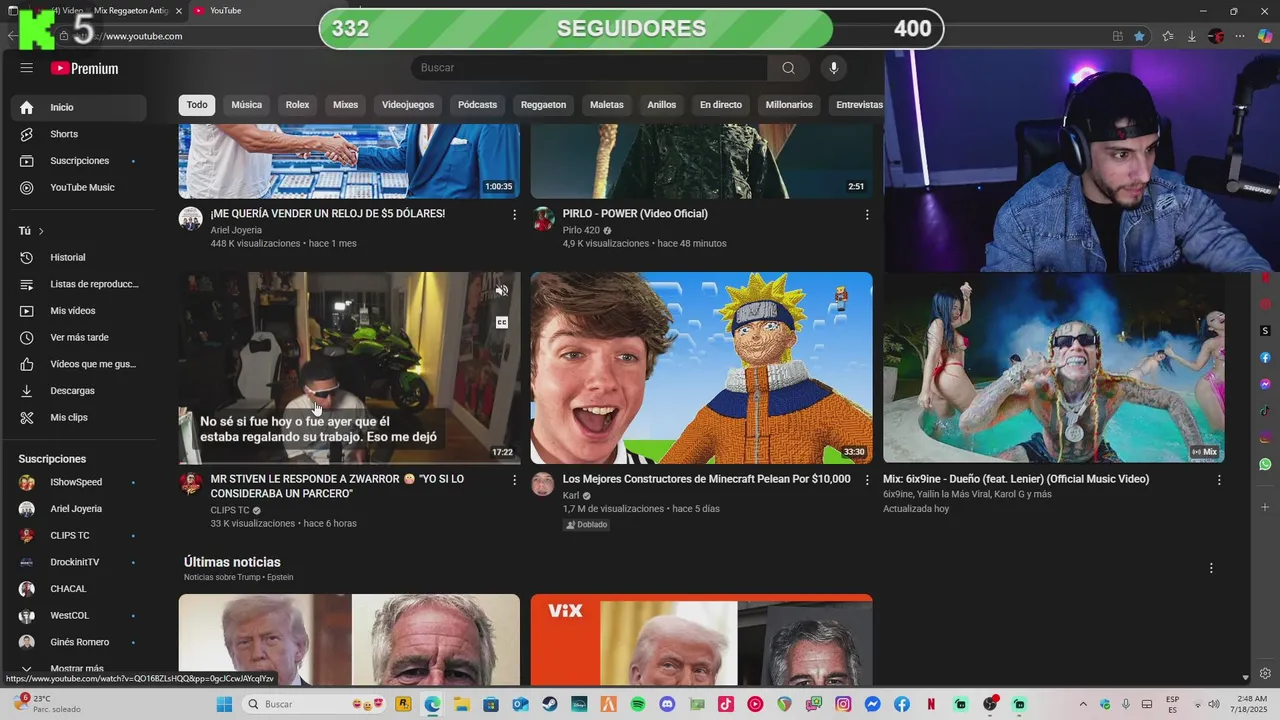Open Steam from the taskbar
The height and width of the screenshot is (720, 1280).
point(550,704)
